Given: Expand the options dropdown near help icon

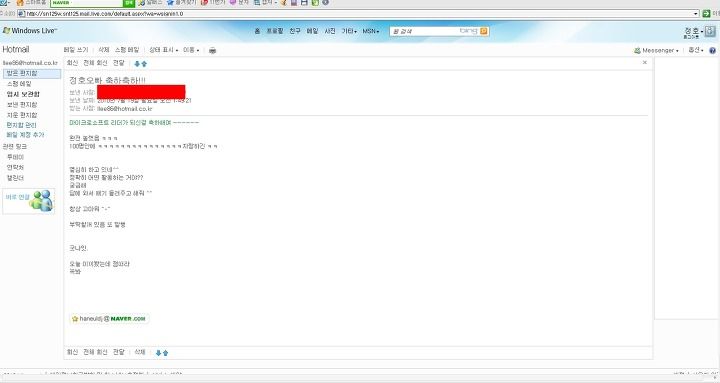Looking at the screenshot, I should [696, 50].
